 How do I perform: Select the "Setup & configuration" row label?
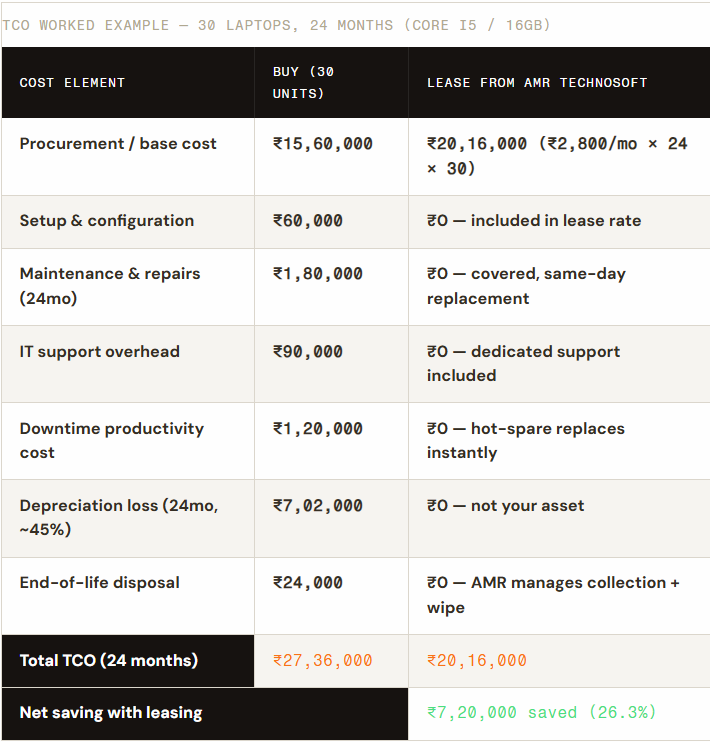pyautogui.click(x=107, y=221)
